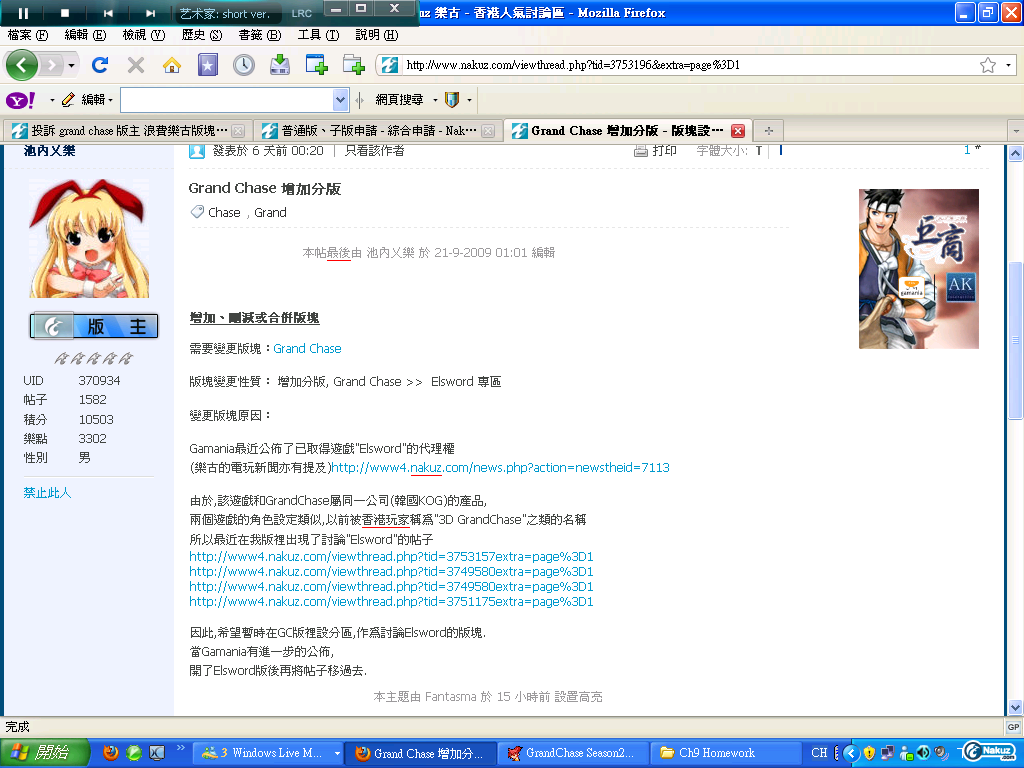1024x768 pixels.
Task: Open a new tab with plus button
Action: [x=769, y=131]
